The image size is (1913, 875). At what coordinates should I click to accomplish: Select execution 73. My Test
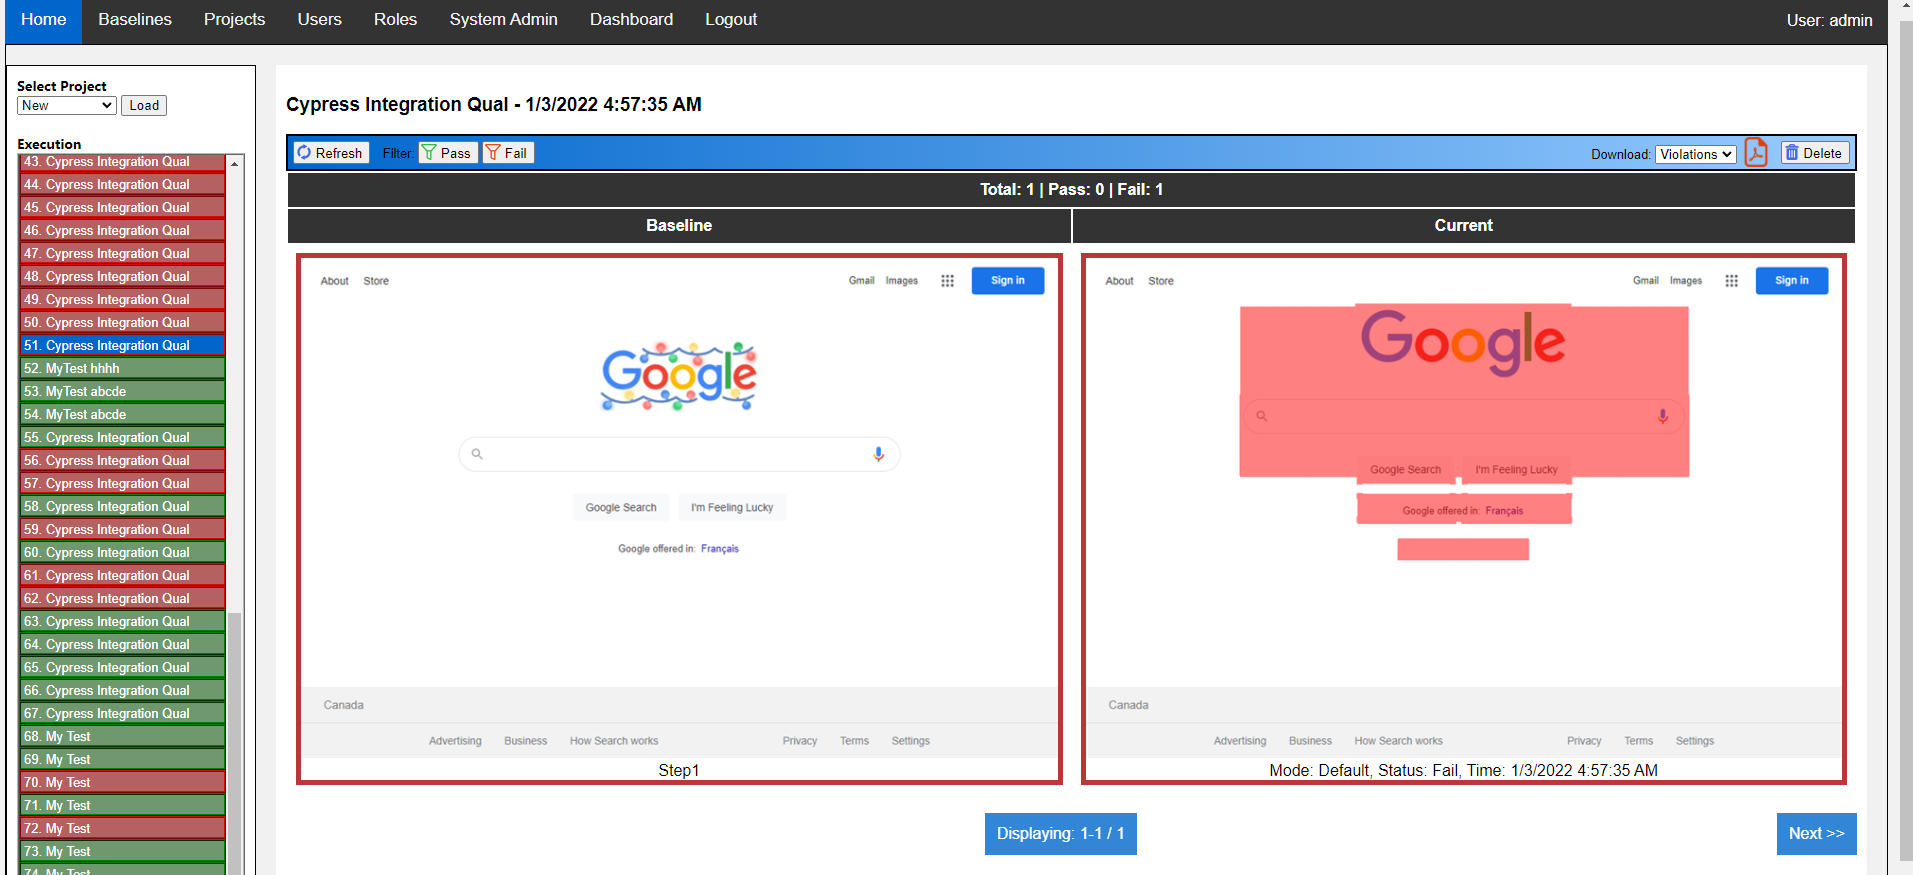122,852
